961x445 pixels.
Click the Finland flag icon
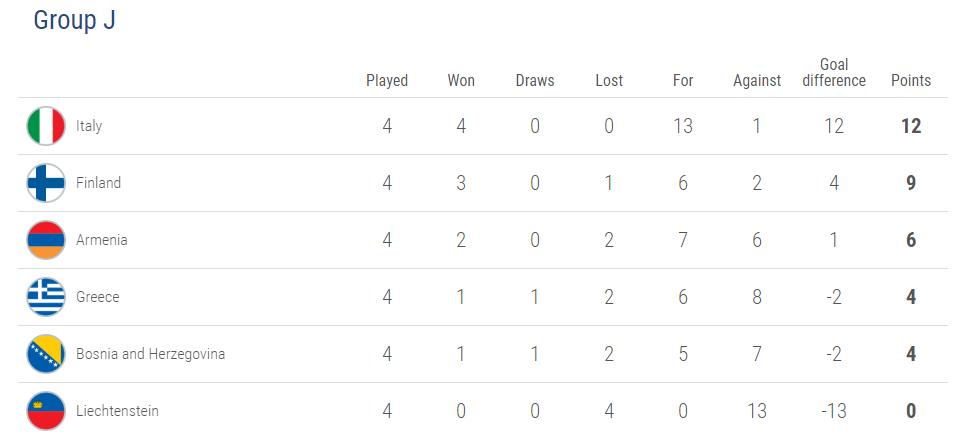46,184
